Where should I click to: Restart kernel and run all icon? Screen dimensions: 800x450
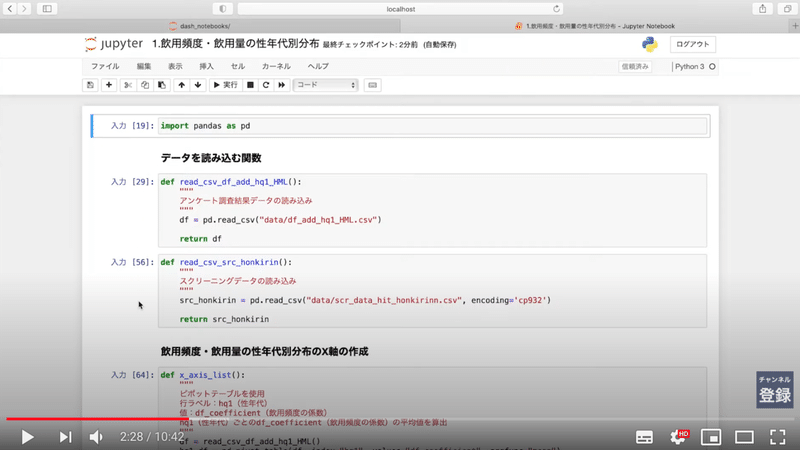click(282, 85)
